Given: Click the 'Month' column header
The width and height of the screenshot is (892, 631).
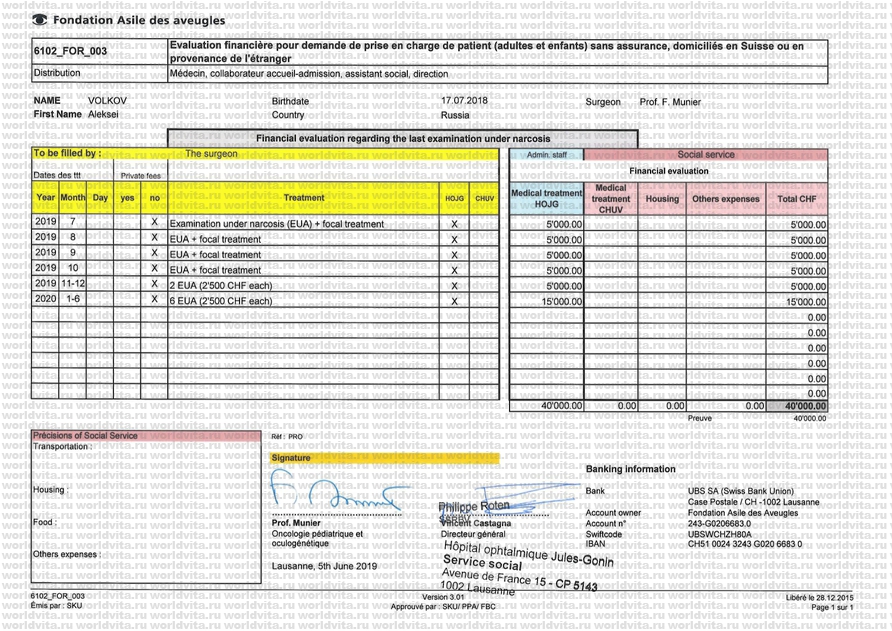Looking at the screenshot, I should pyautogui.click(x=73, y=197).
